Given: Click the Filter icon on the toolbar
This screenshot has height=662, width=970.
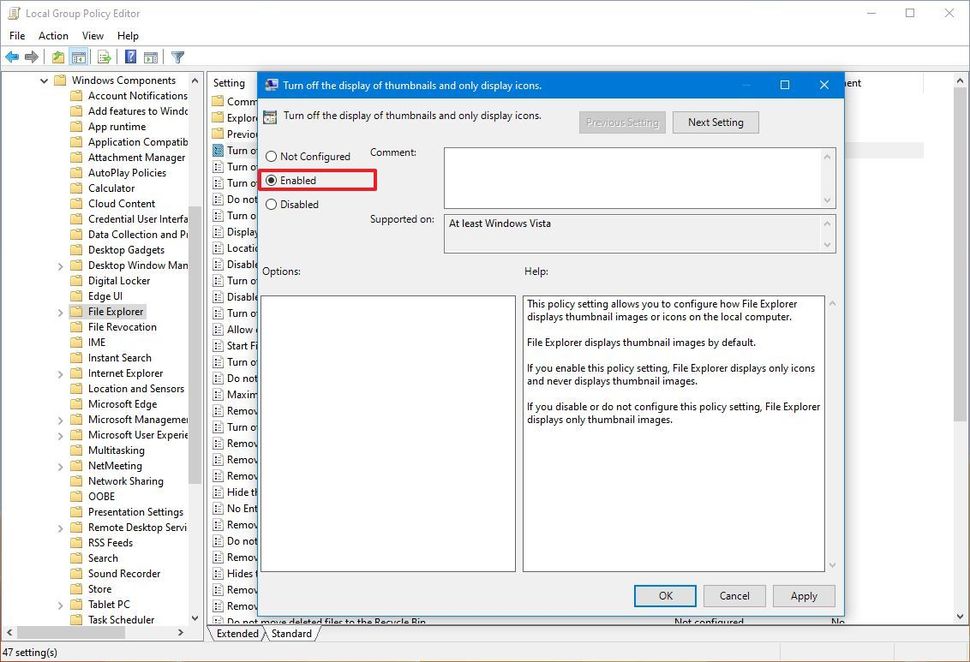Looking at the screenshot, I should point(178,57).
